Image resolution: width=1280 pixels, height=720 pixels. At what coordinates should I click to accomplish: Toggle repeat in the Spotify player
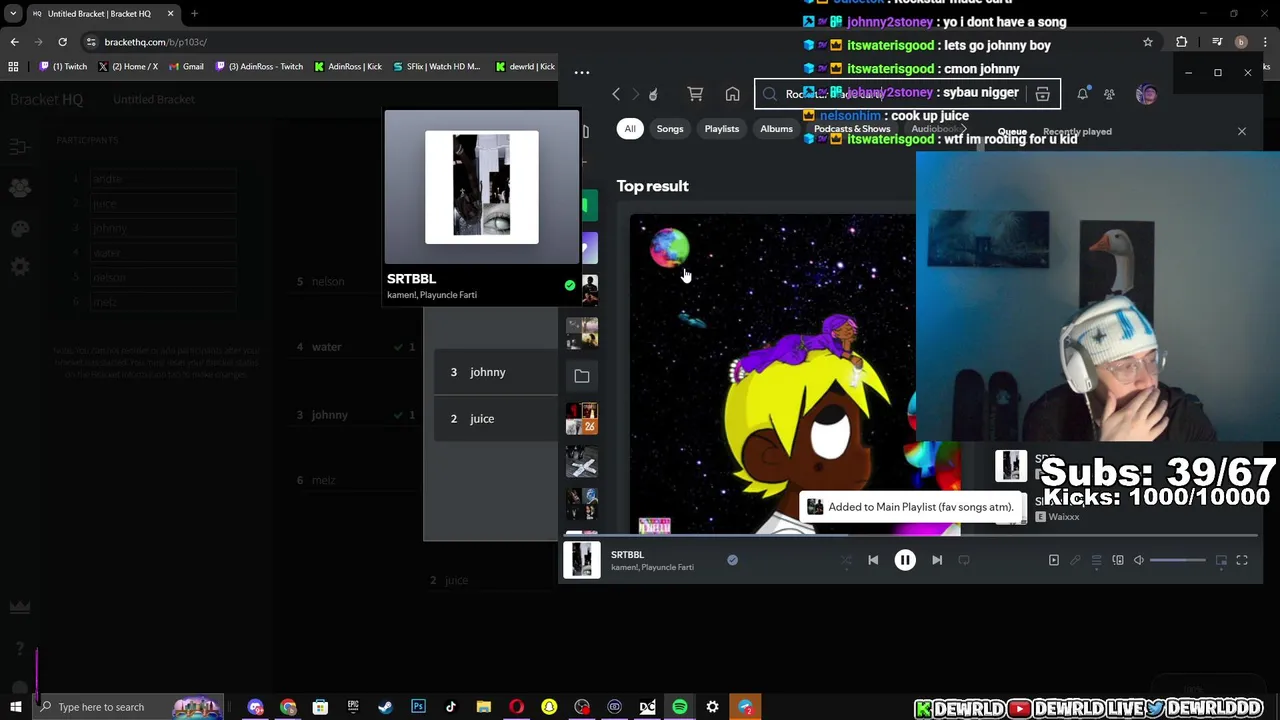(x=964, y=560)
